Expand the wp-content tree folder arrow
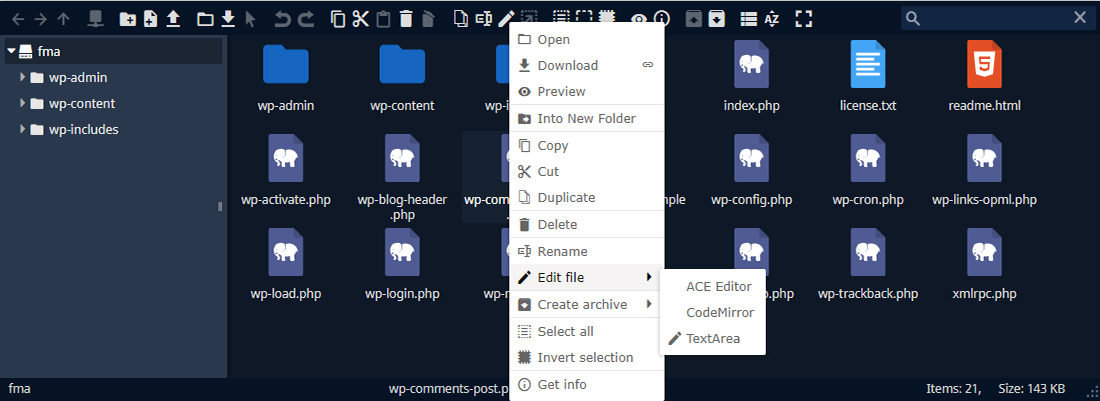Screen dimensions: 1100x401 (23, 103)
